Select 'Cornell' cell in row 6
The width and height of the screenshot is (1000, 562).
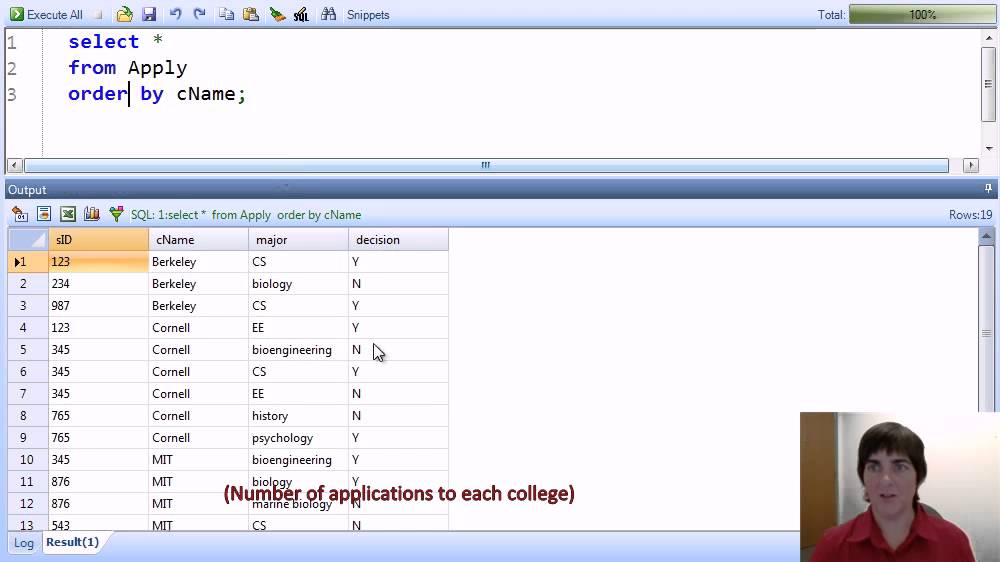198,372
